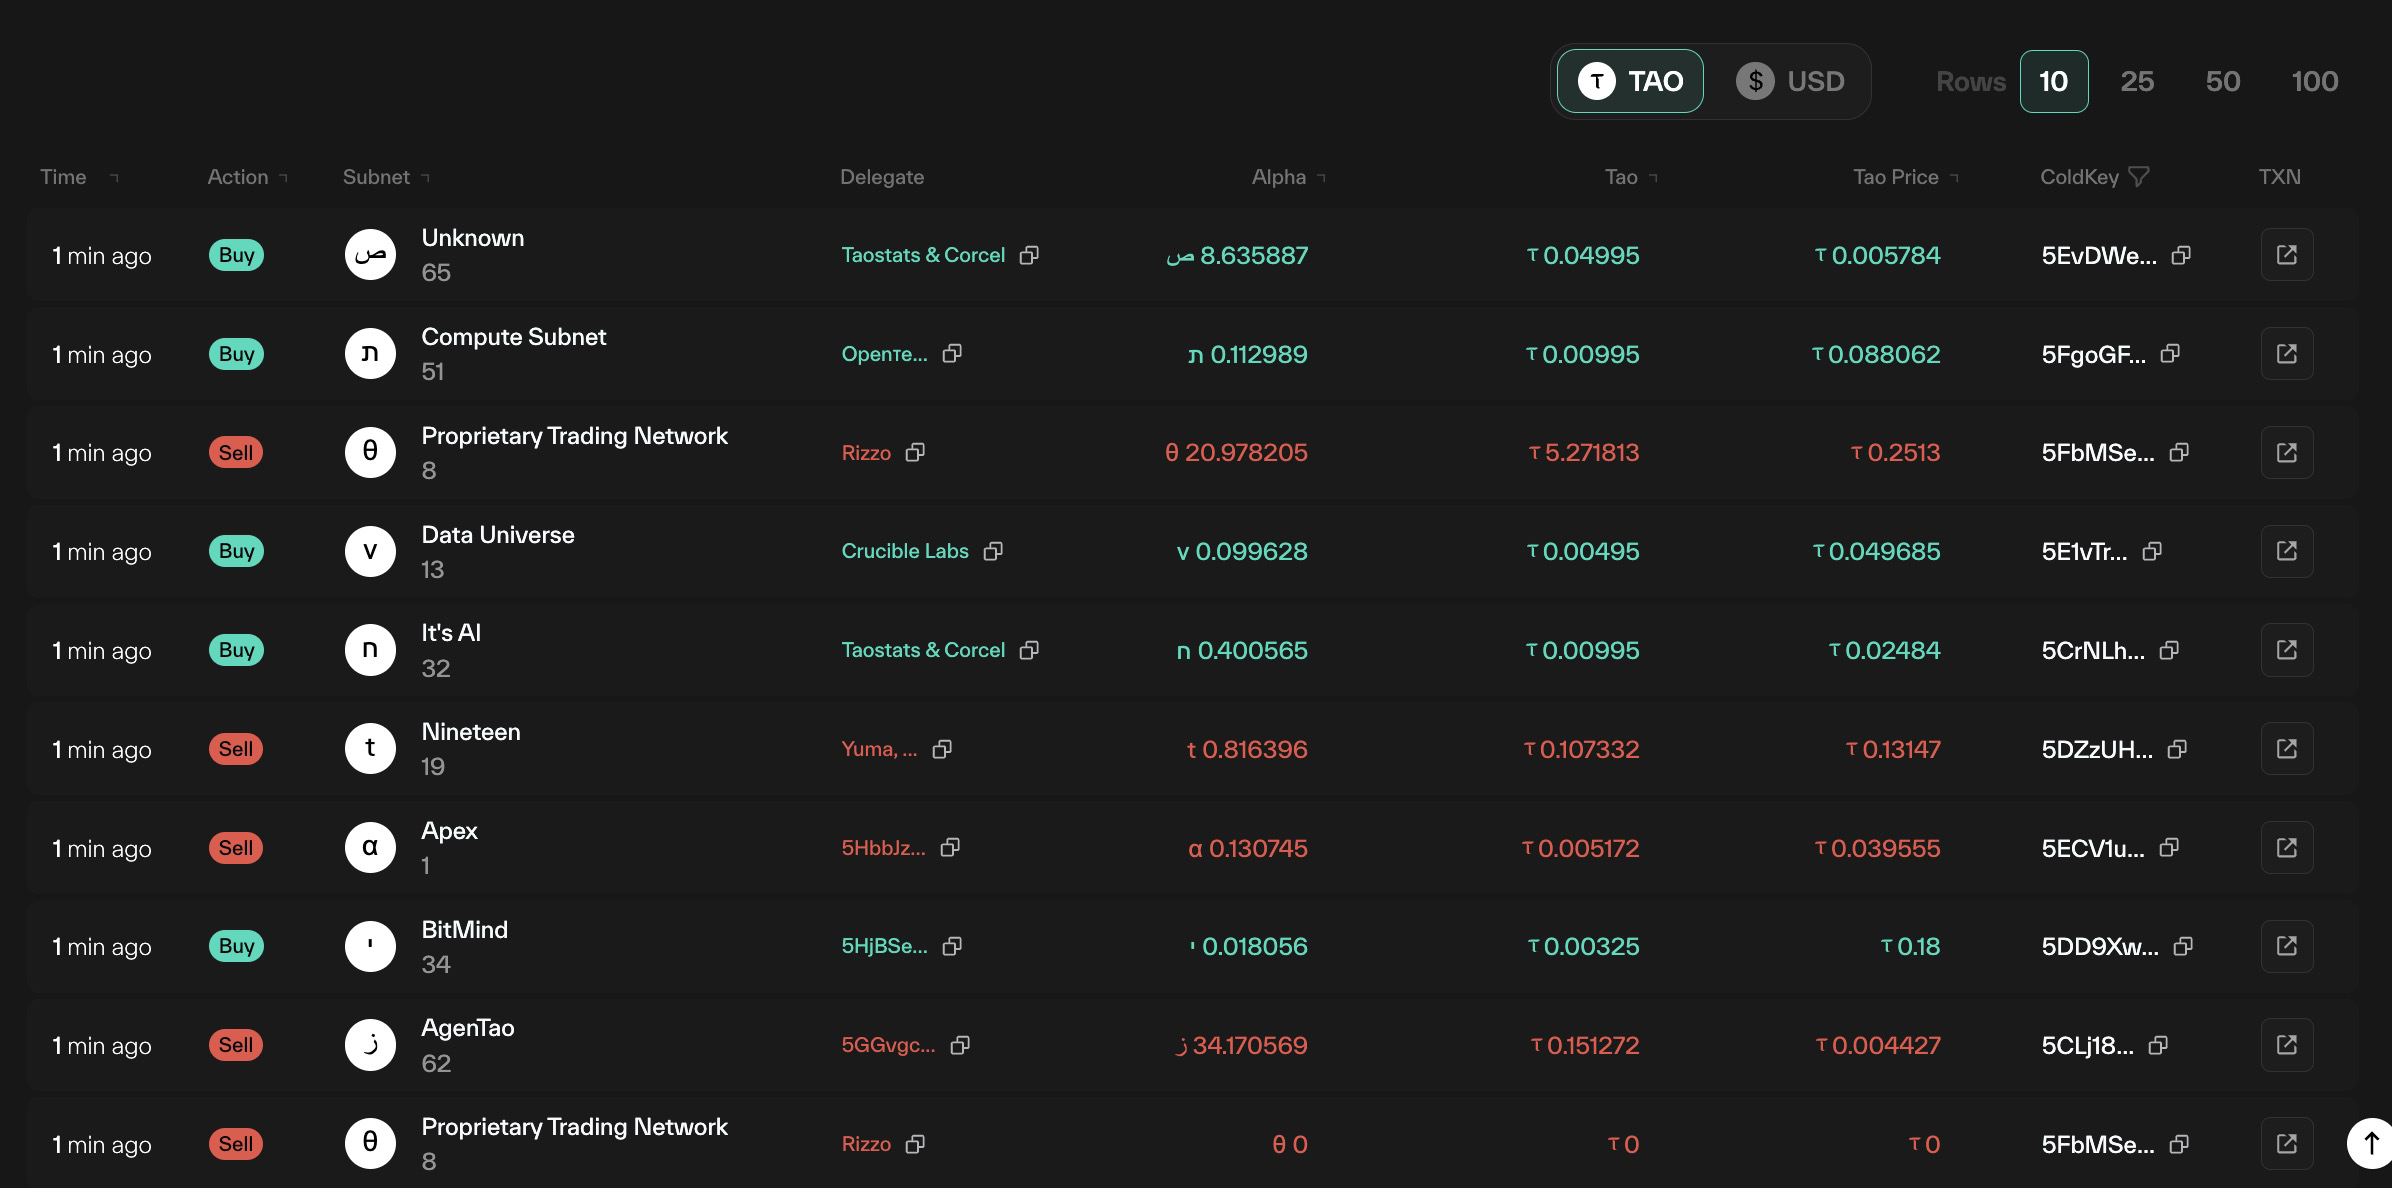Copy coldkey 5FgoGF...
This screenshot has height=1188, width=2392.
point(2170,354)
